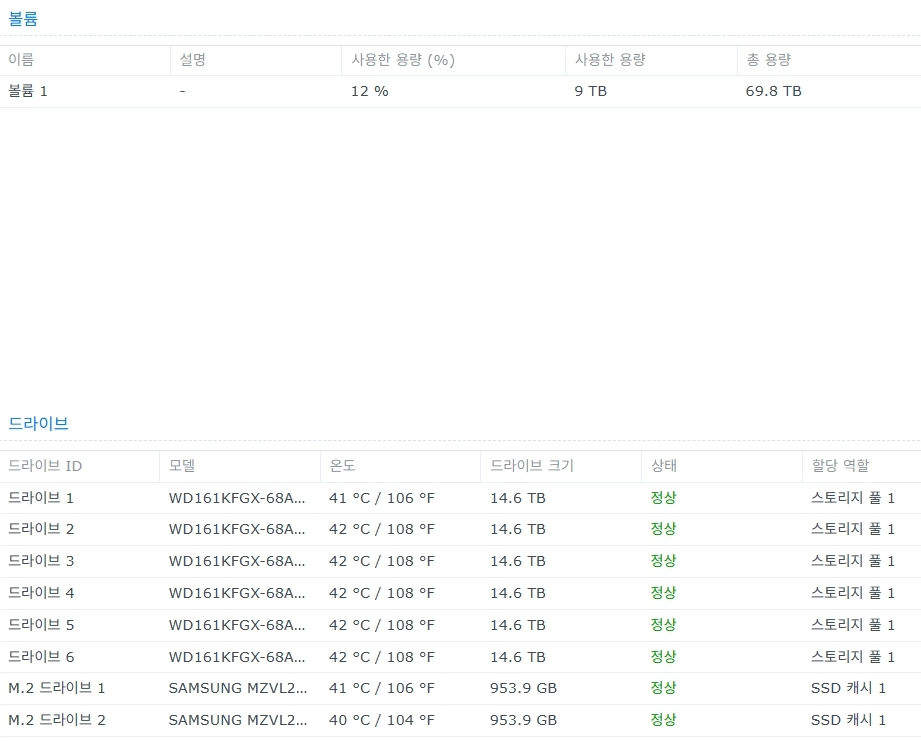Screen dimensions: 921x741
Task: Click the WD161KFGX model of 드라이브 1
Action: pyautogui.click(x=237, y=498)
